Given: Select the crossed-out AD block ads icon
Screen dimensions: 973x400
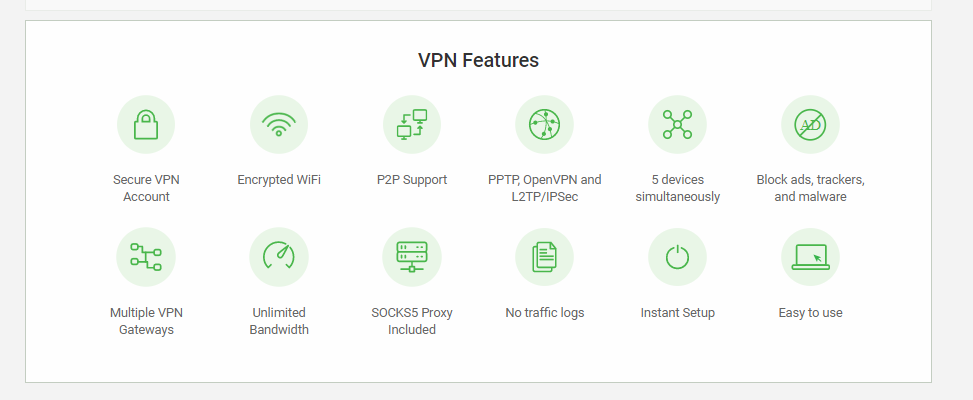Looking at the screenshot, I should (x=810, y=125).
